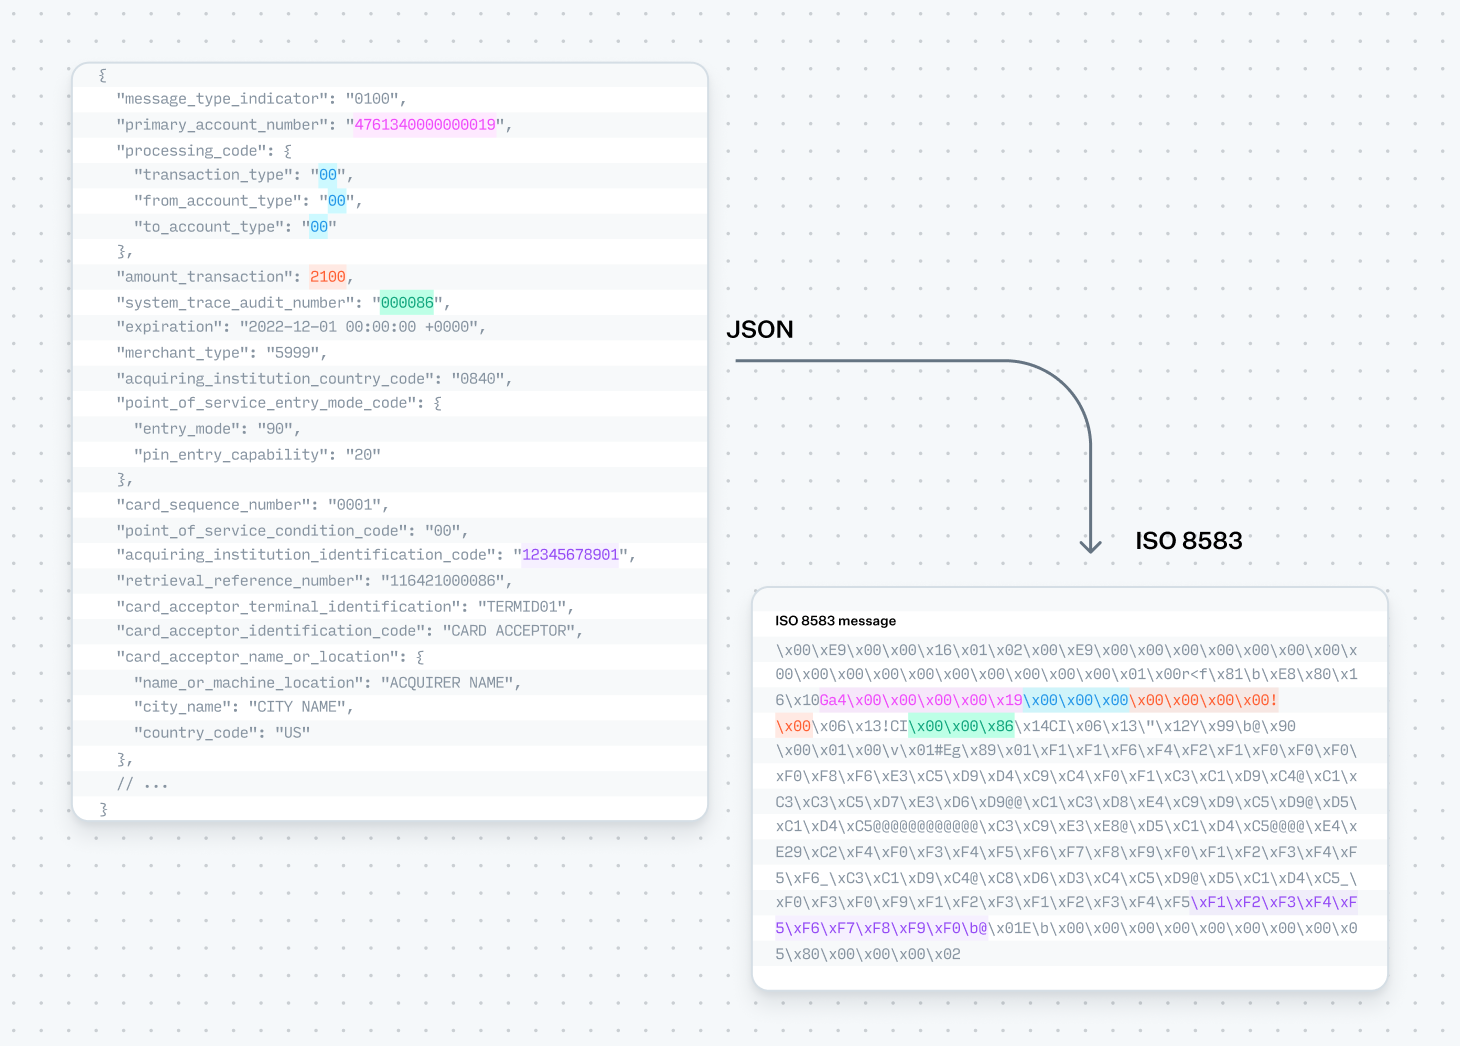
Task: Click the "ISO 8583 message" panel title
Action: pos(835,621)
